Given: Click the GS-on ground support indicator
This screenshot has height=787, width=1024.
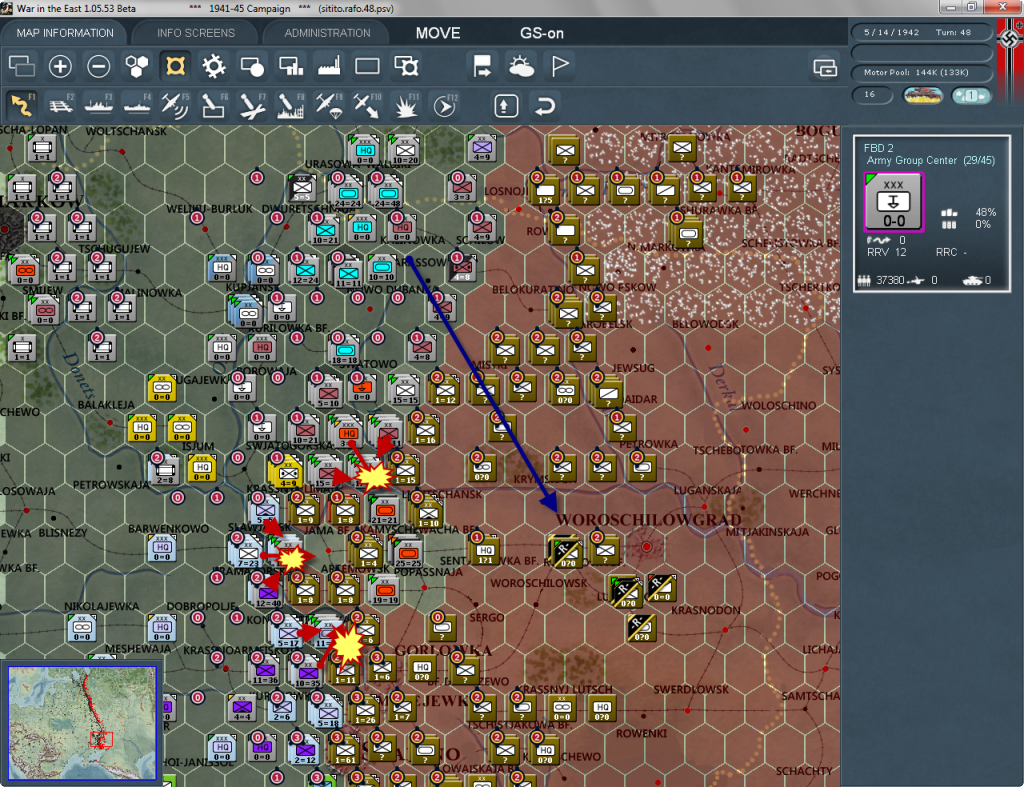Looking at the screenshot, I should coord(541,33).
